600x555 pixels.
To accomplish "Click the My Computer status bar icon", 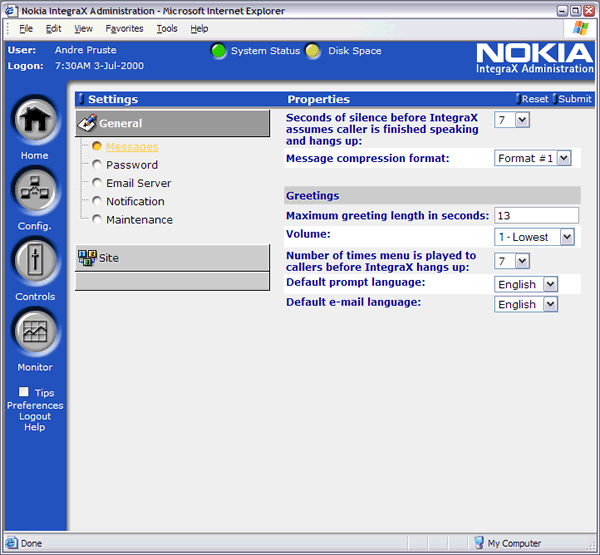I will click(x=479, y=543).
